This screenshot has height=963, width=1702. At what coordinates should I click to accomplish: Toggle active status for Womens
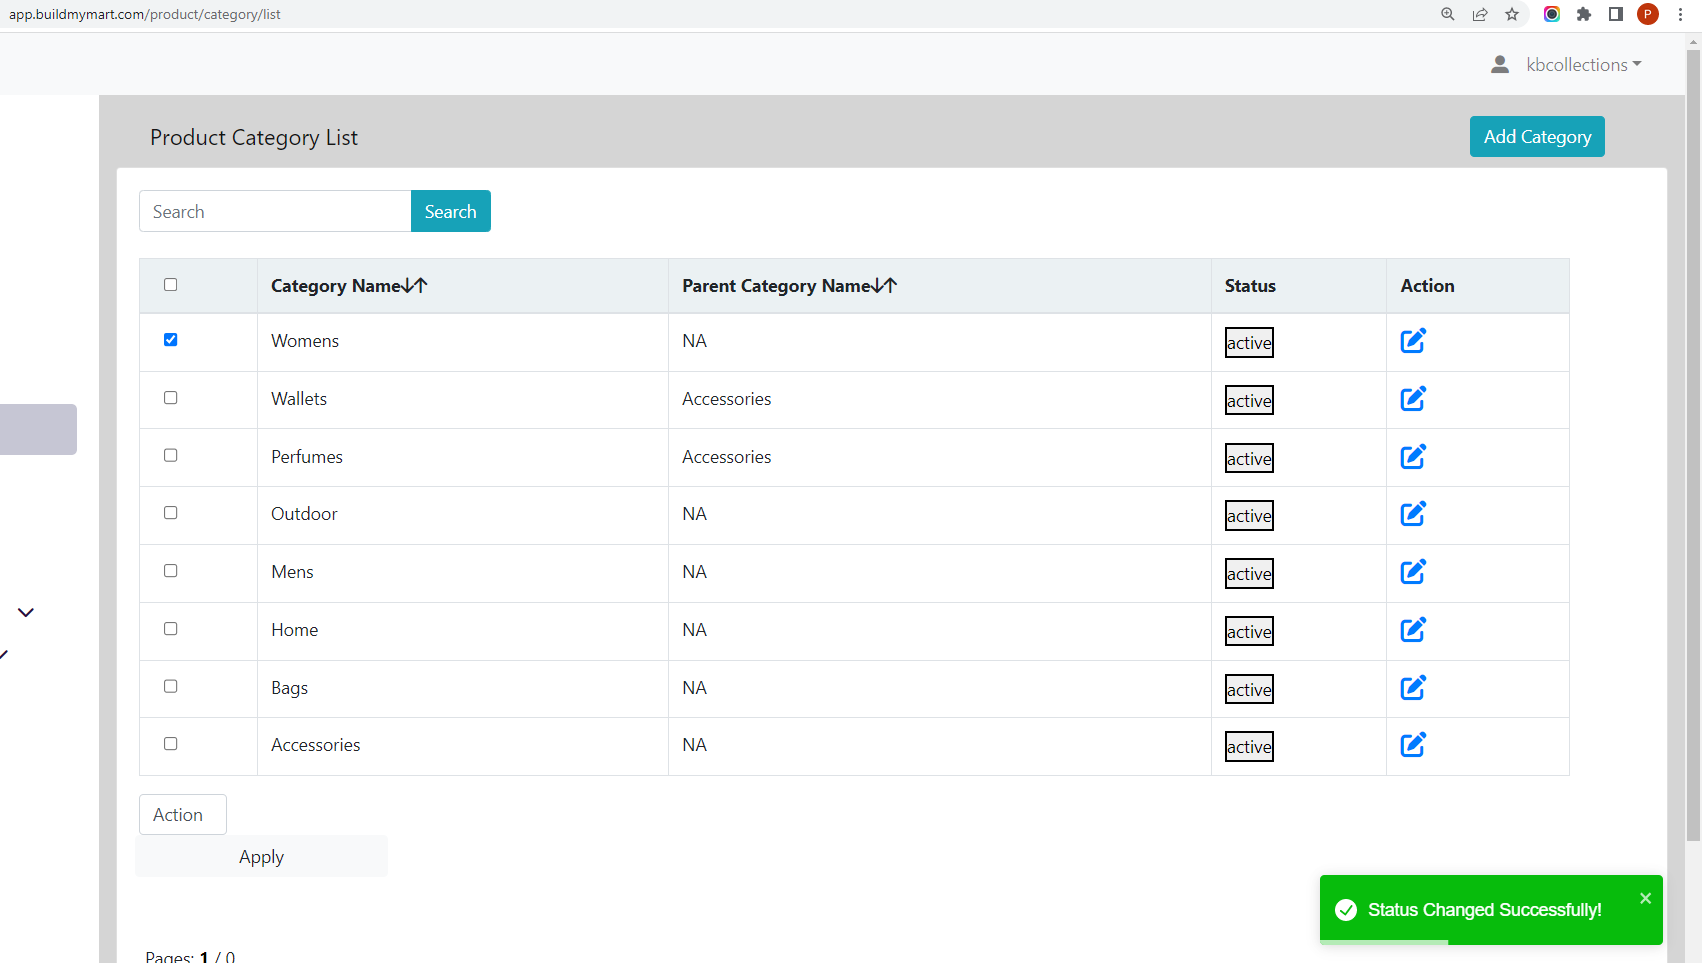click(1249, 343)
